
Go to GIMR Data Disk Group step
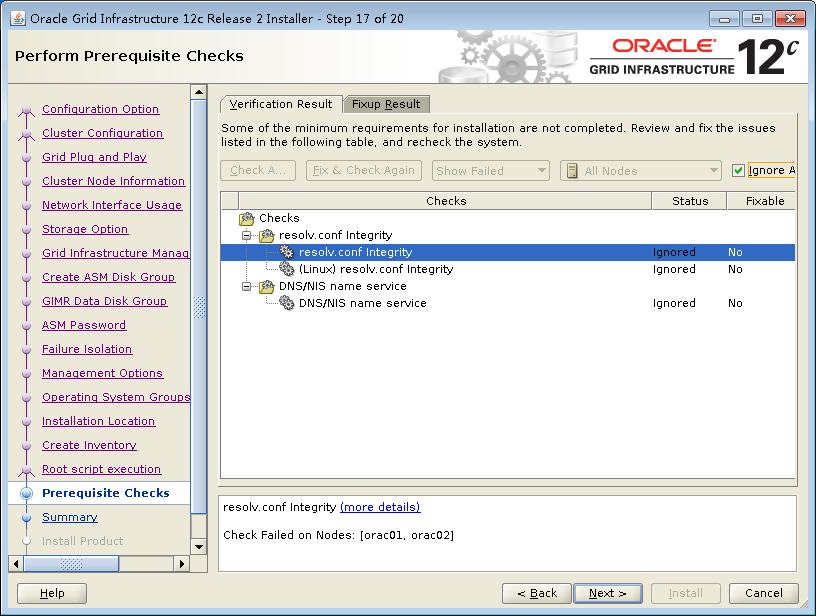tap(105, 301)
